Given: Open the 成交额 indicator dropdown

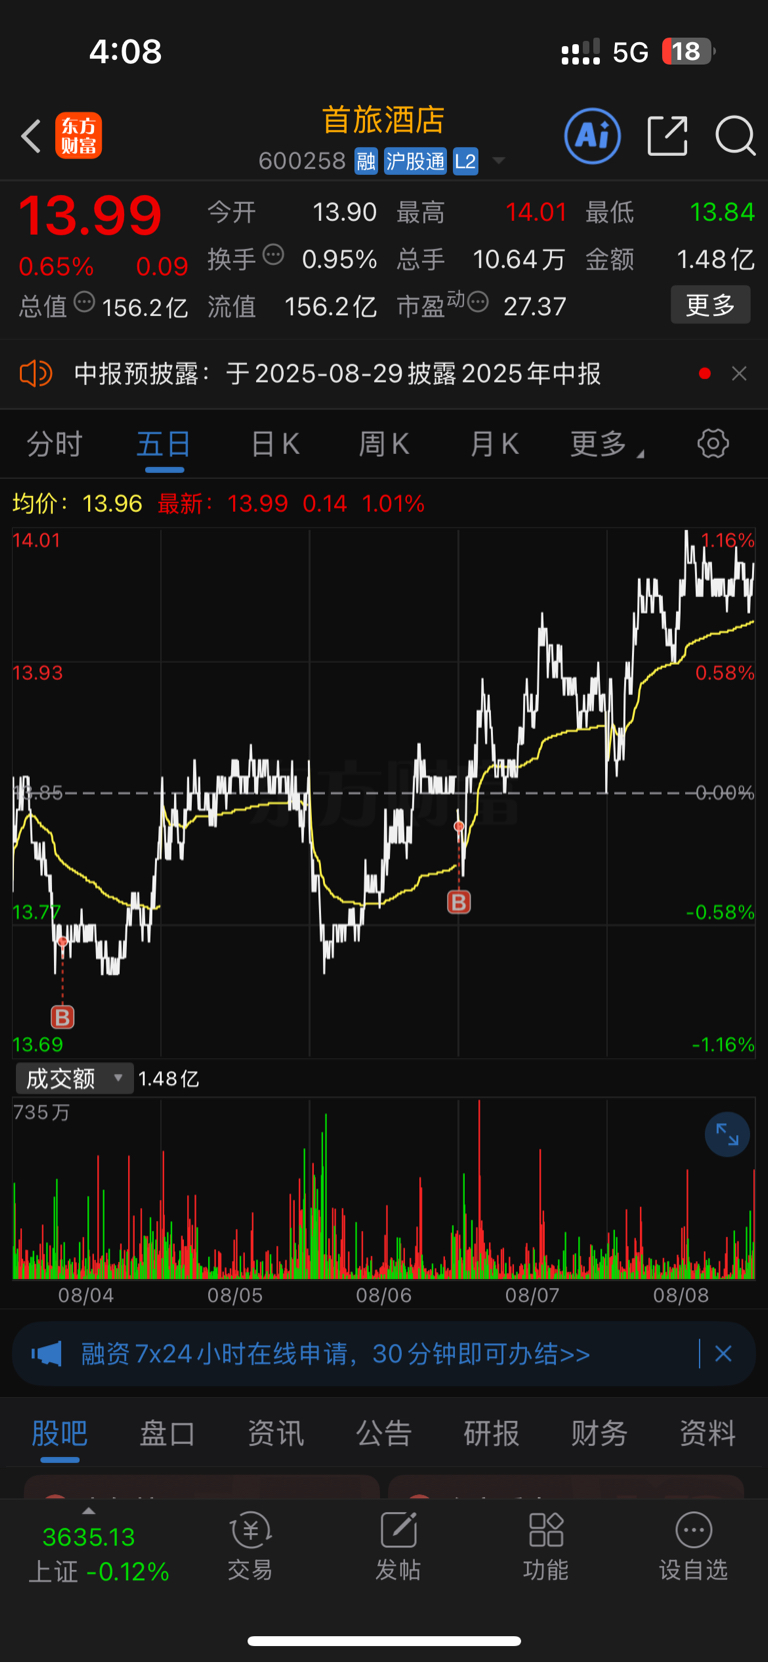Looking at the screenshot, I should click(74, 1078).
